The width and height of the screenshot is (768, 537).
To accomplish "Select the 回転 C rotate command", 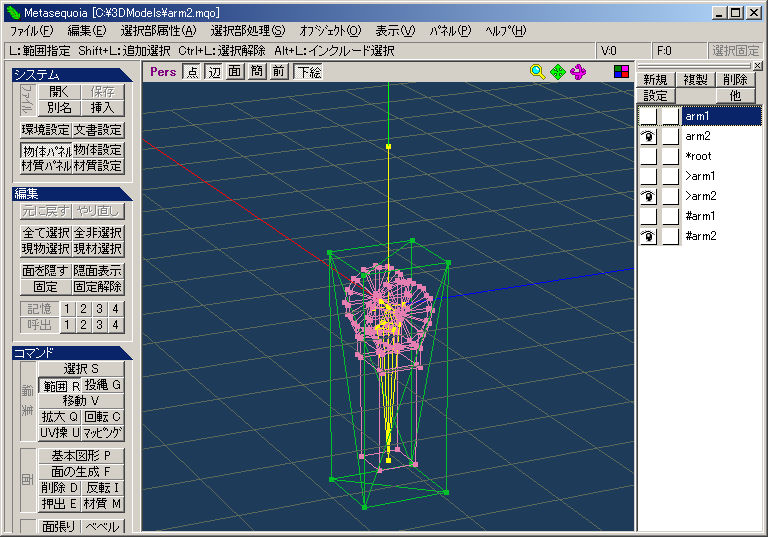I will [102, 417].
